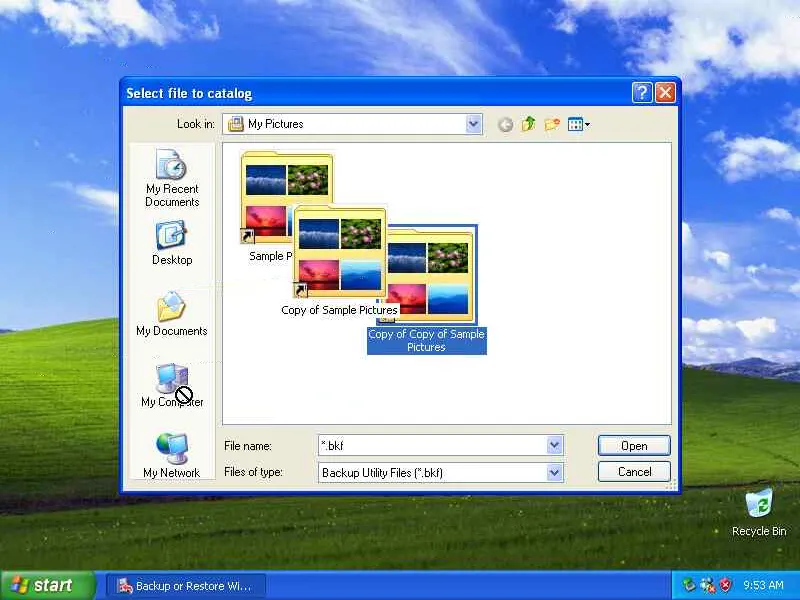Image resolution: width=800 pixels, height=600 pixels.
Task: Open the Recycle Bin desktop icon
Action: coord(759,513)
